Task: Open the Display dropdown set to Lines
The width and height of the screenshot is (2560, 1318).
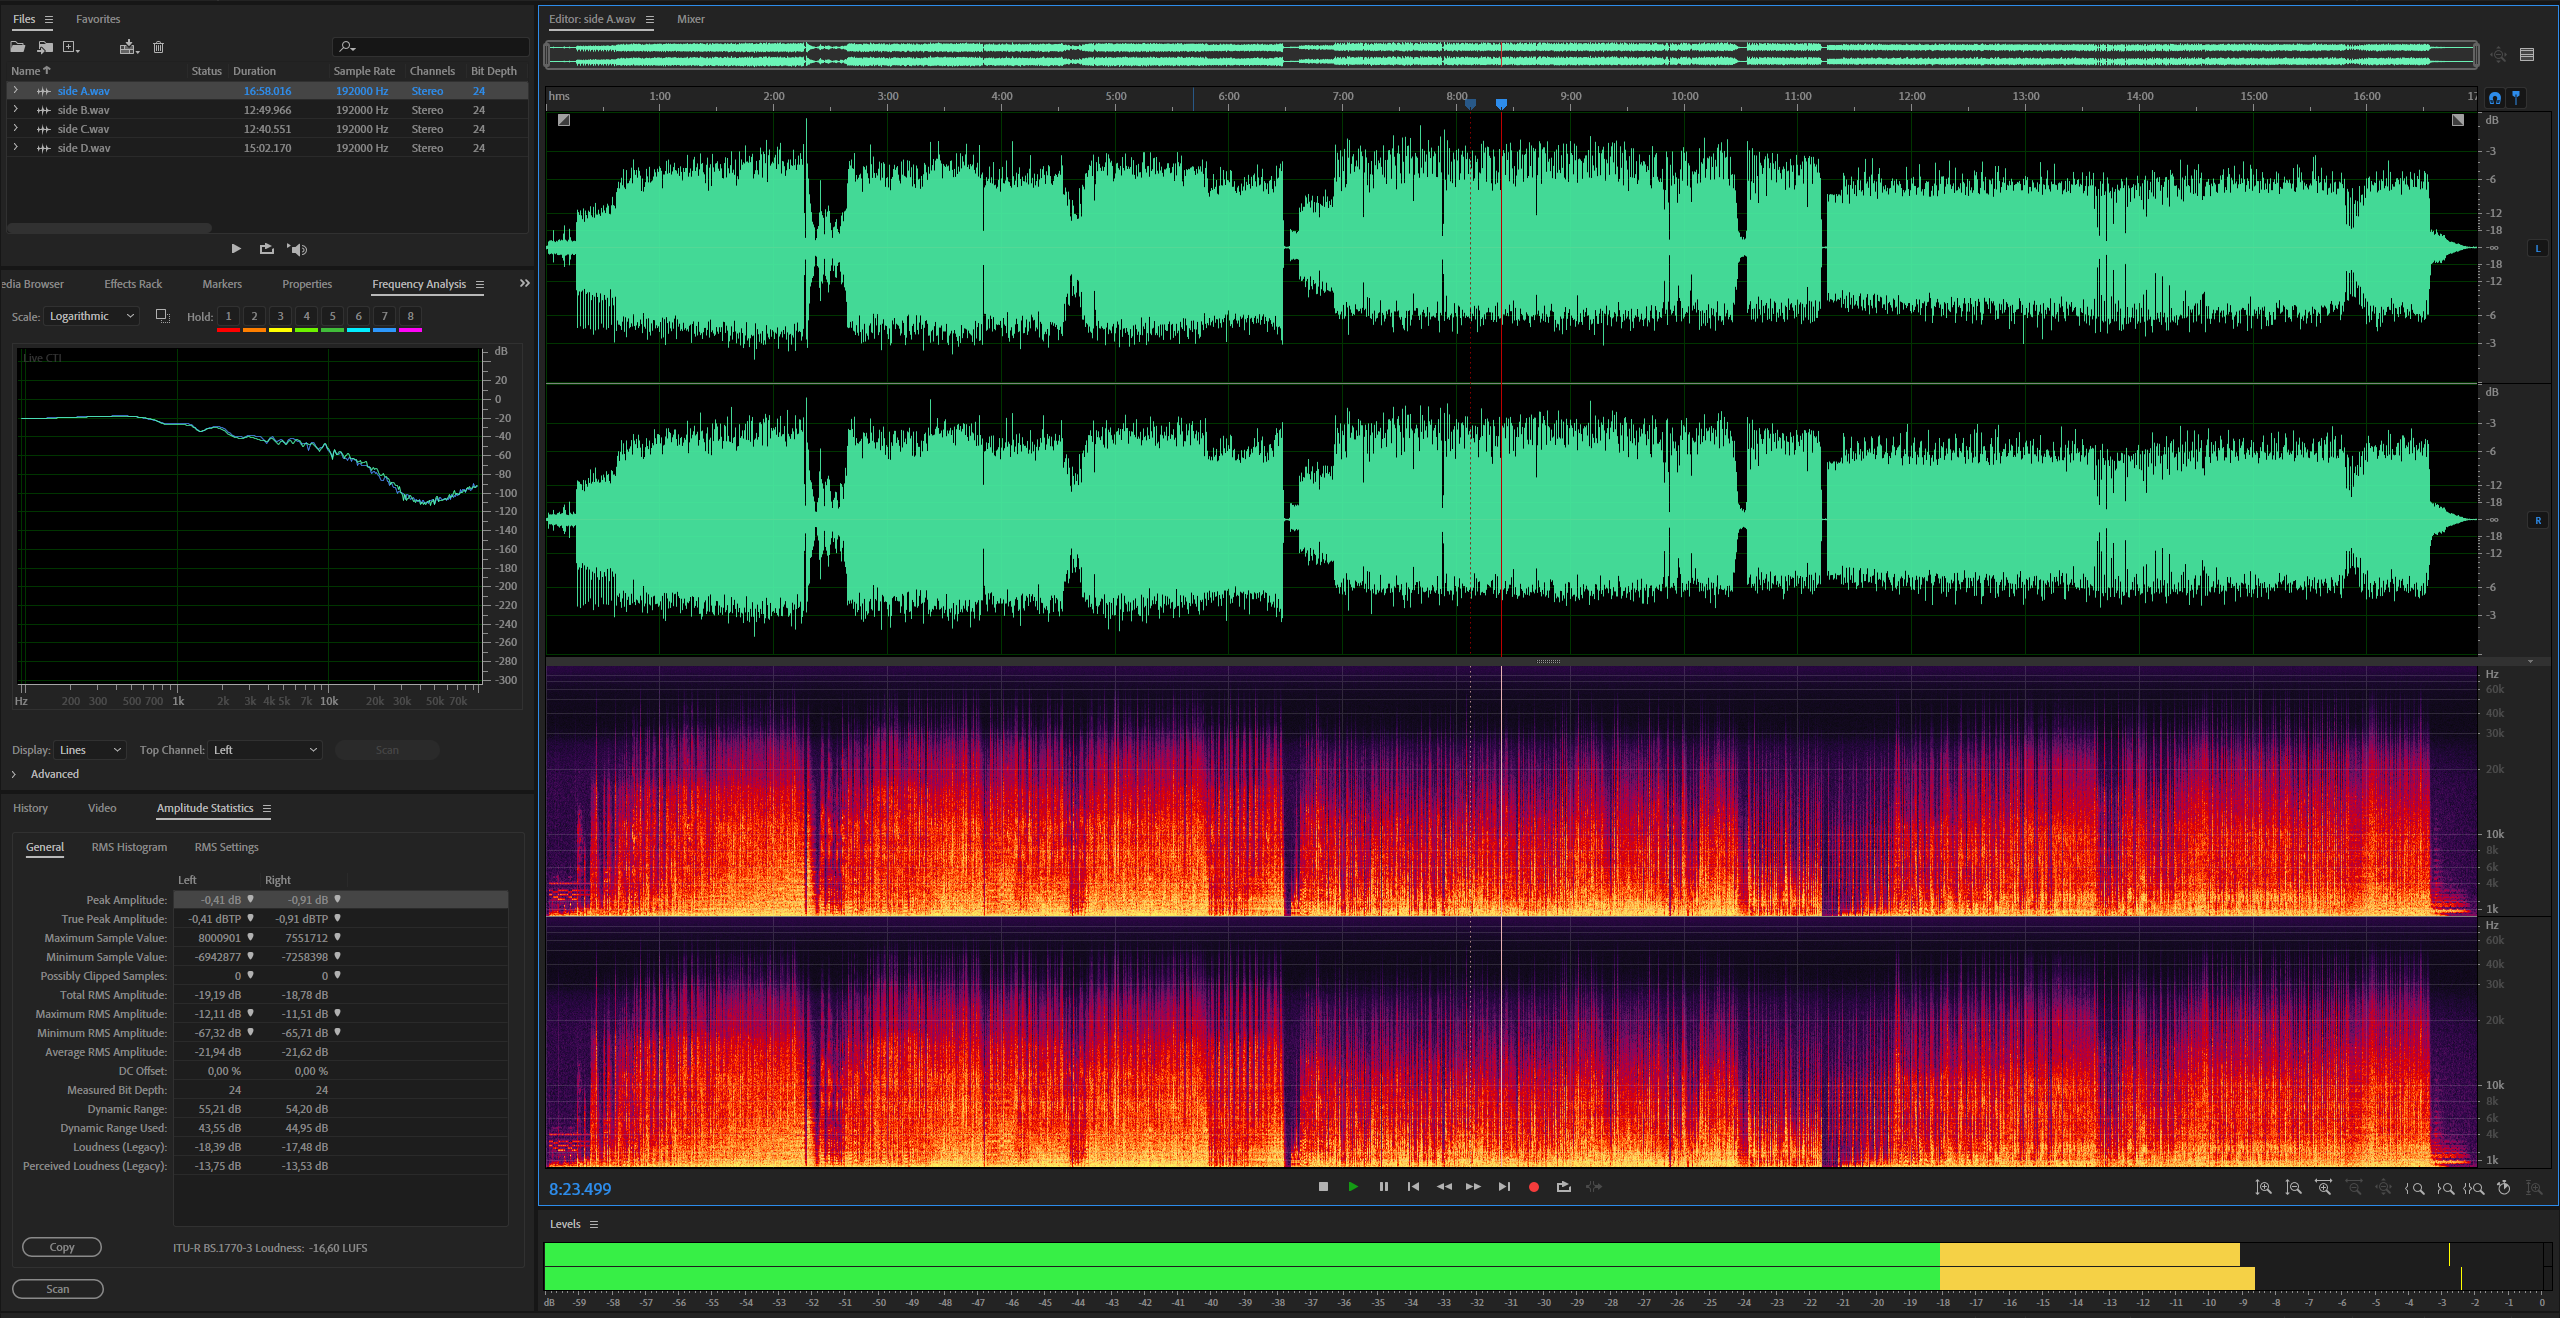Action: point(90,750)
